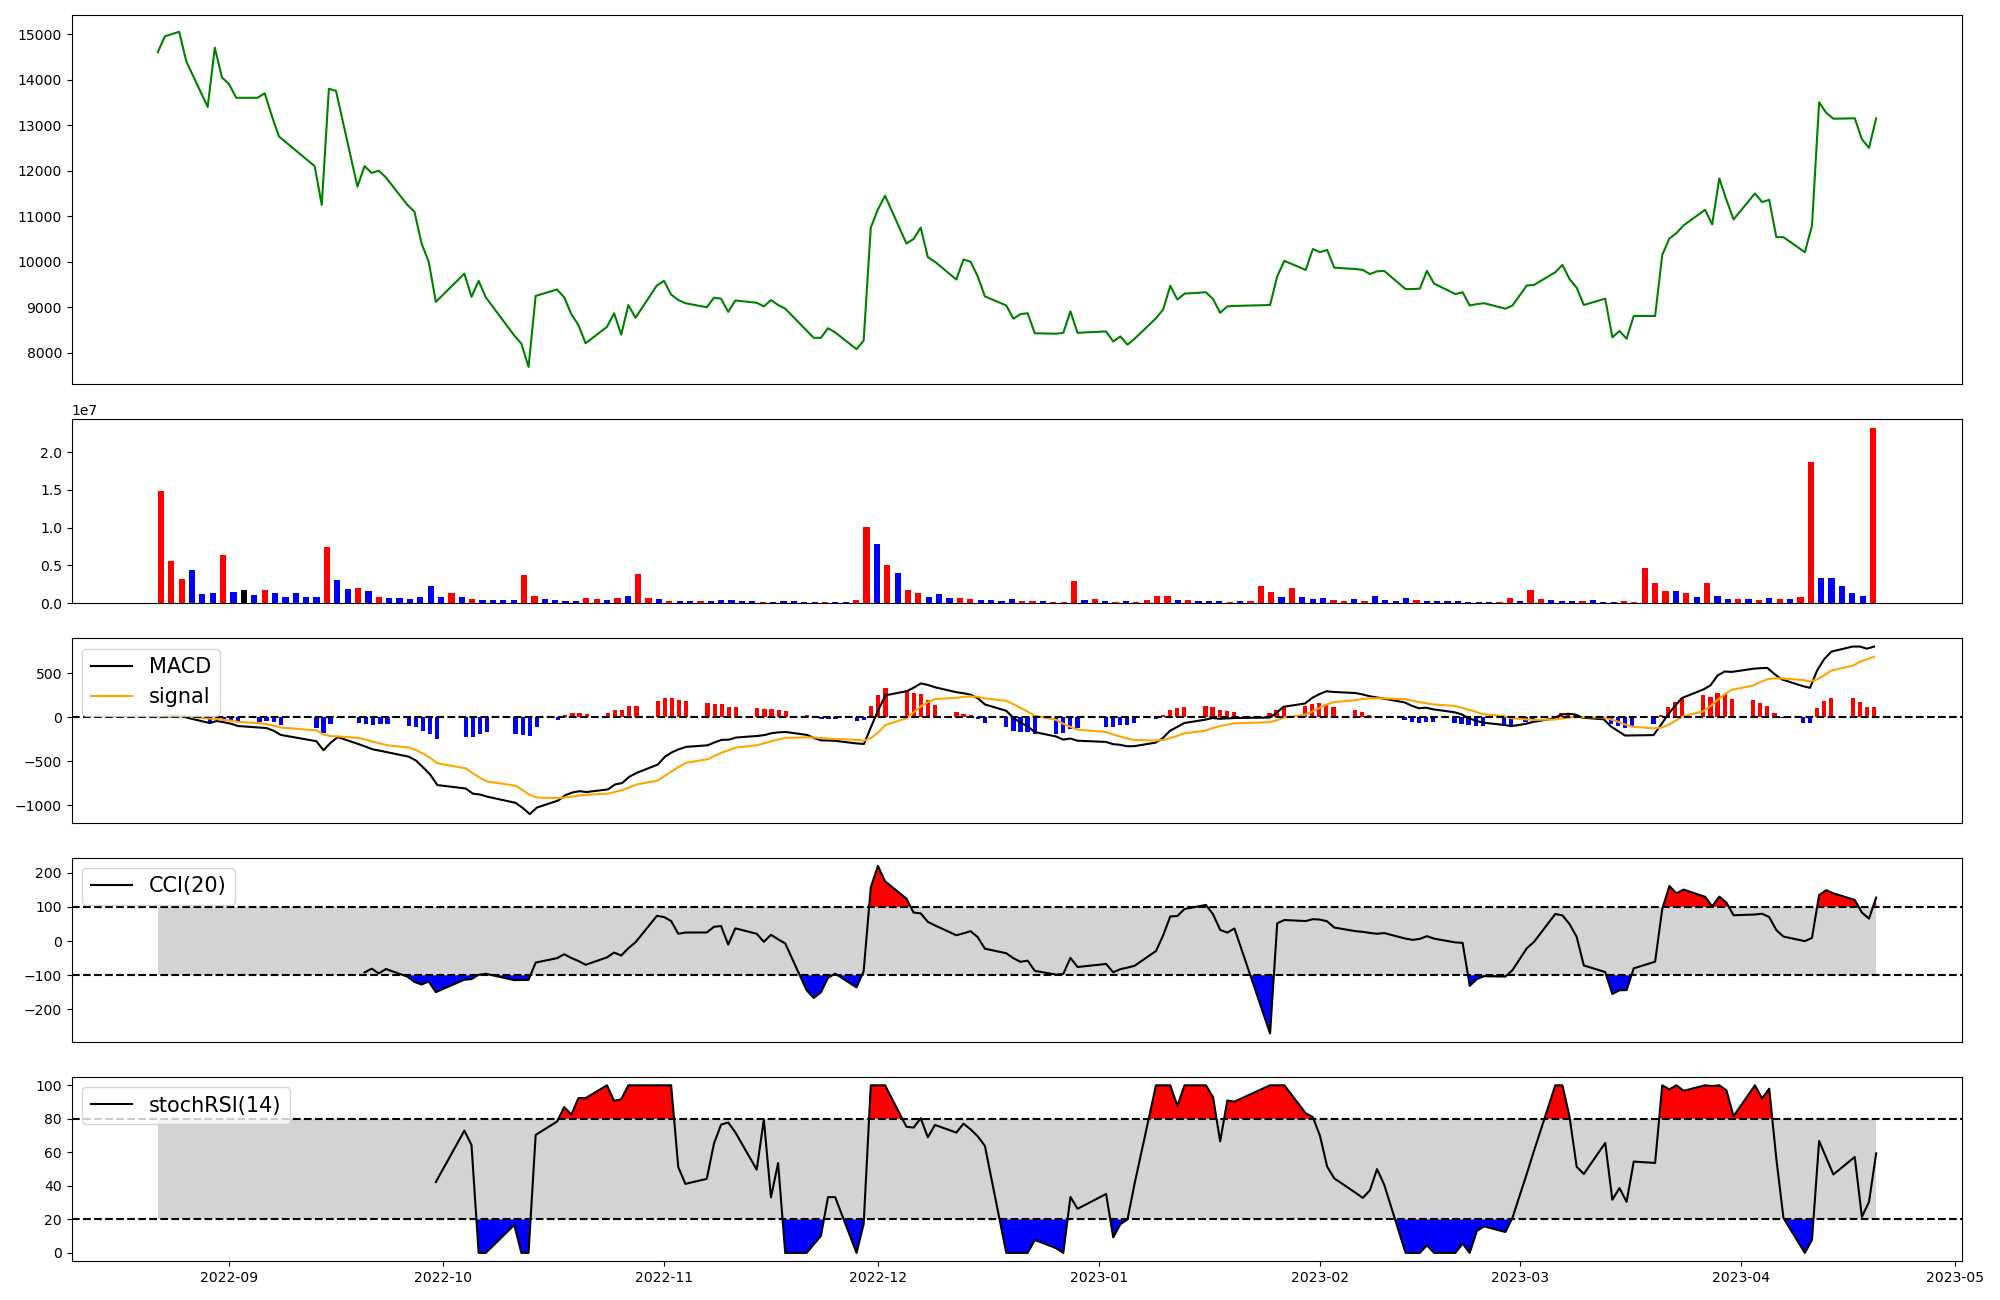2000x1300 pixels.
Task: Click the 8000 price axis tick label
Action: pos(44,353)
